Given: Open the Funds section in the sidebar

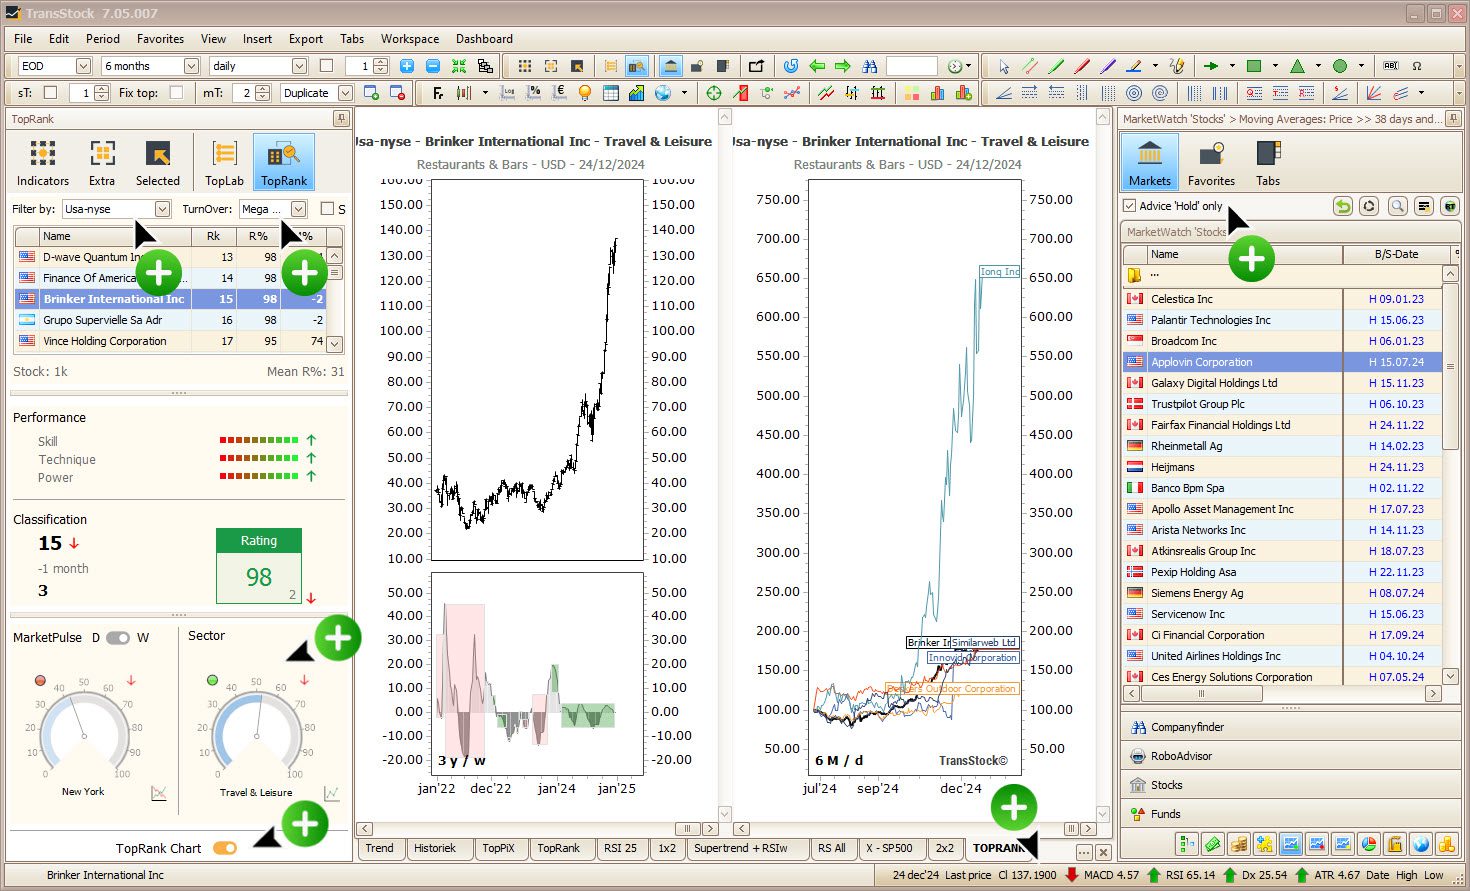Looking at the screenshot, I should [x=1163, y=814].
